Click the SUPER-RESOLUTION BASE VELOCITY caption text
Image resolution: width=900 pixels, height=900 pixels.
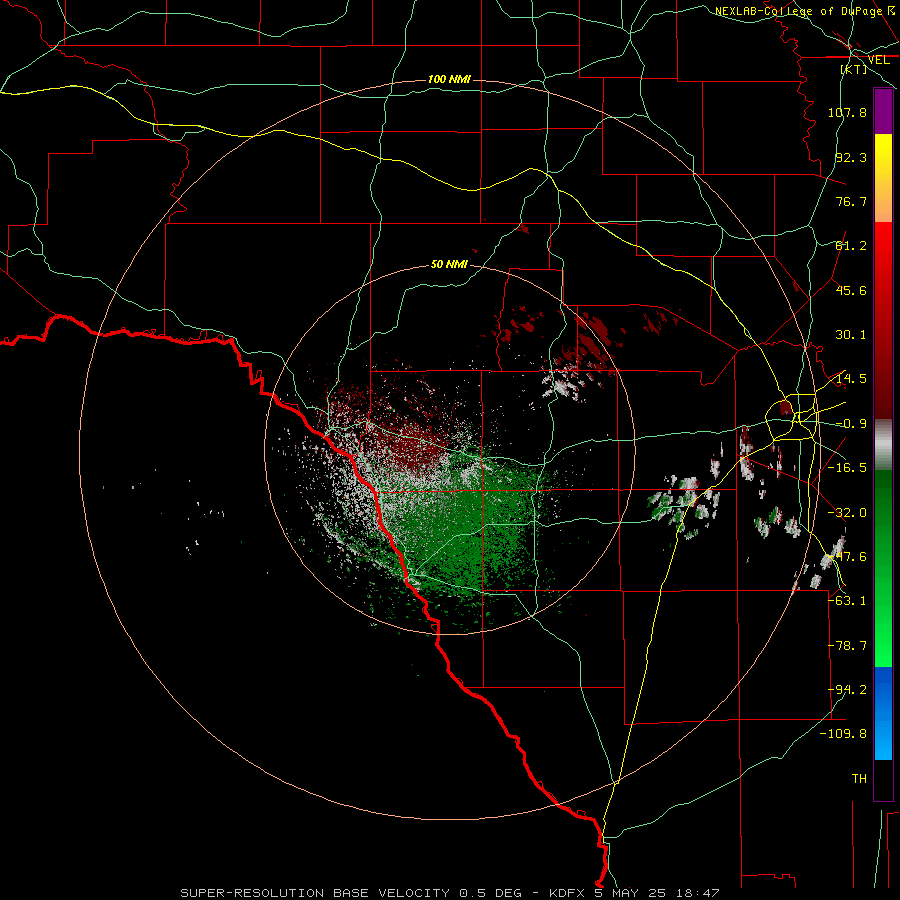[x=315, y=893]
